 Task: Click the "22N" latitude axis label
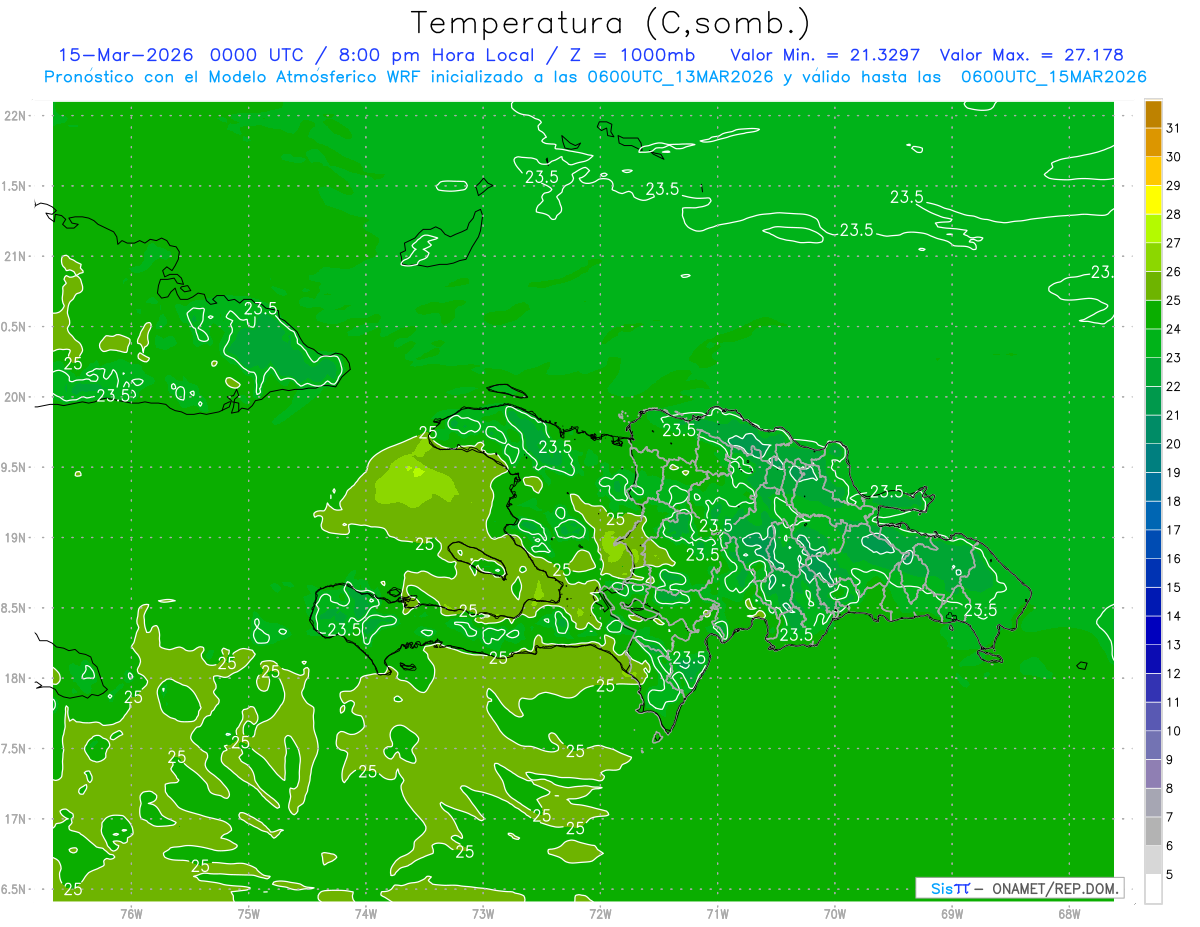click(x=17, y=115)
